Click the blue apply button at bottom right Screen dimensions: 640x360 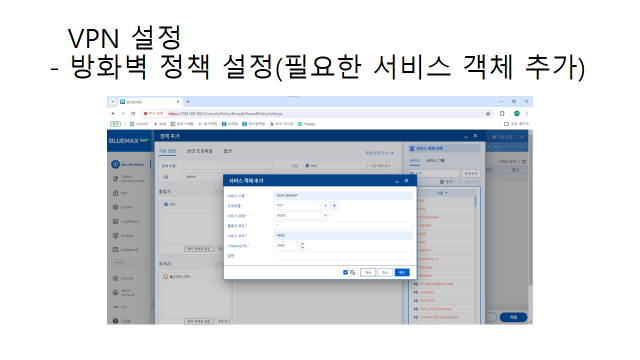click(513, 317)
